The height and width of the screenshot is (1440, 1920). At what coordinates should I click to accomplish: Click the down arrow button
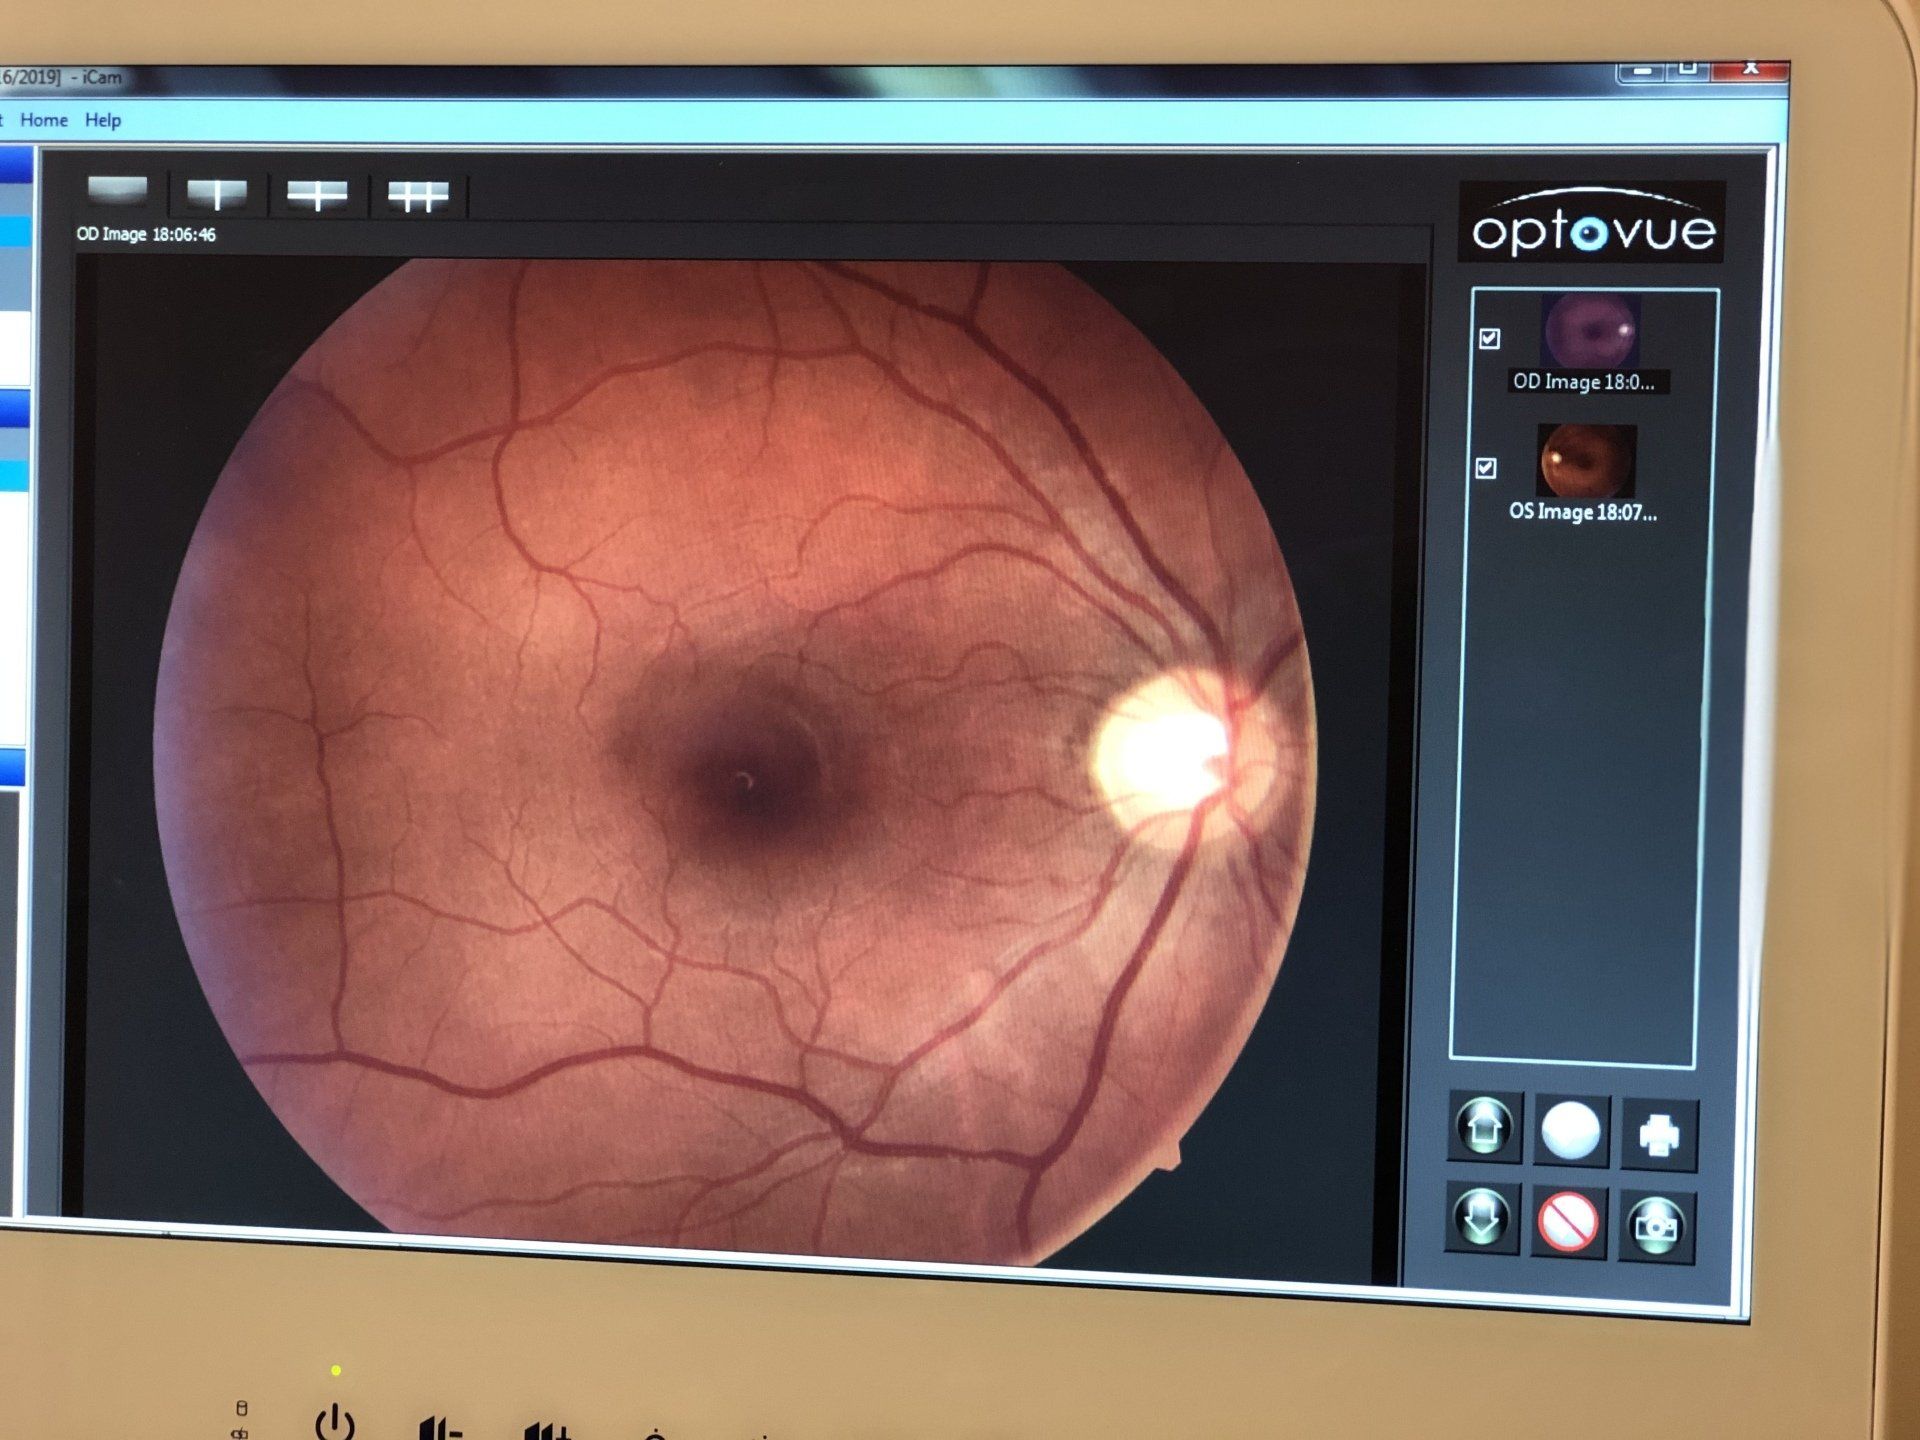tap(1482, 1218)
